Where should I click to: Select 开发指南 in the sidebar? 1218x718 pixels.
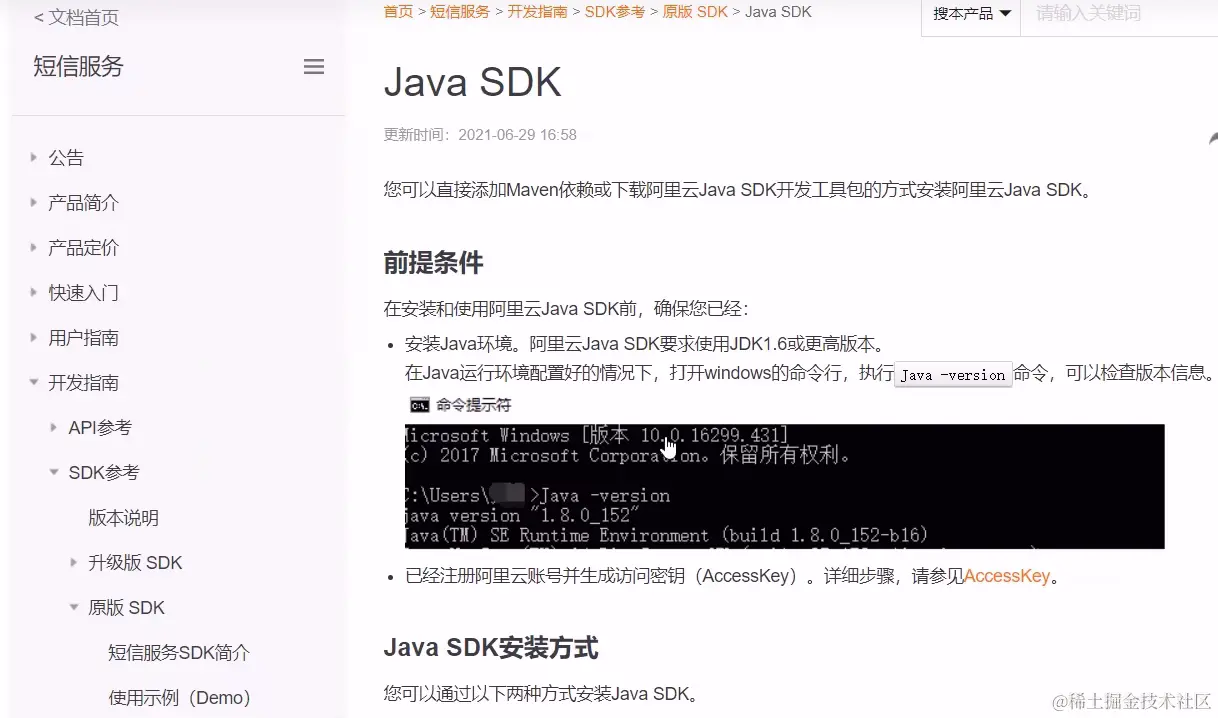(x=84, y=382)
